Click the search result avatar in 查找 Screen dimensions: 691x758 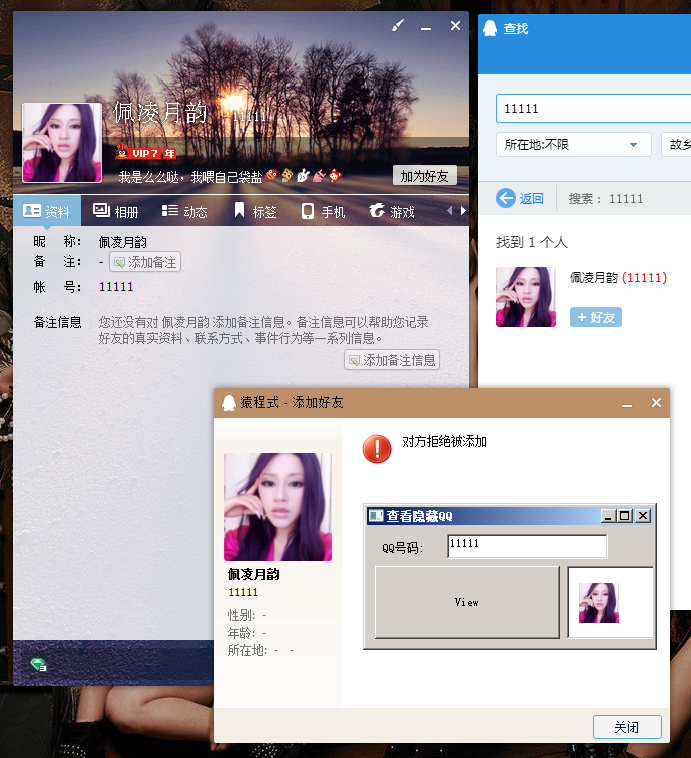526,297
